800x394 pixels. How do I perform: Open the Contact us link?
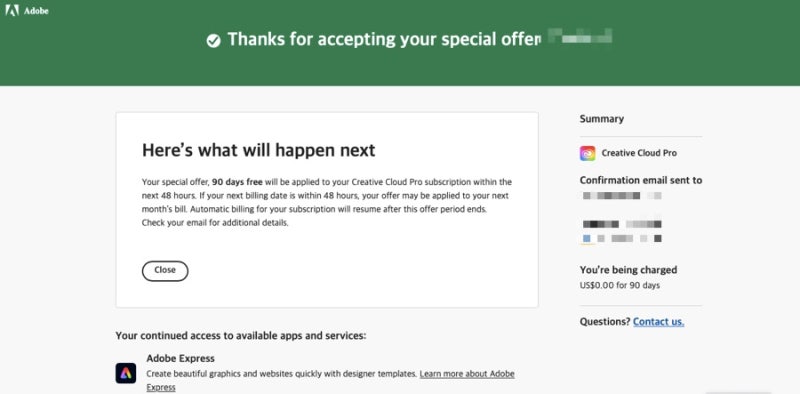click(658, 322)
